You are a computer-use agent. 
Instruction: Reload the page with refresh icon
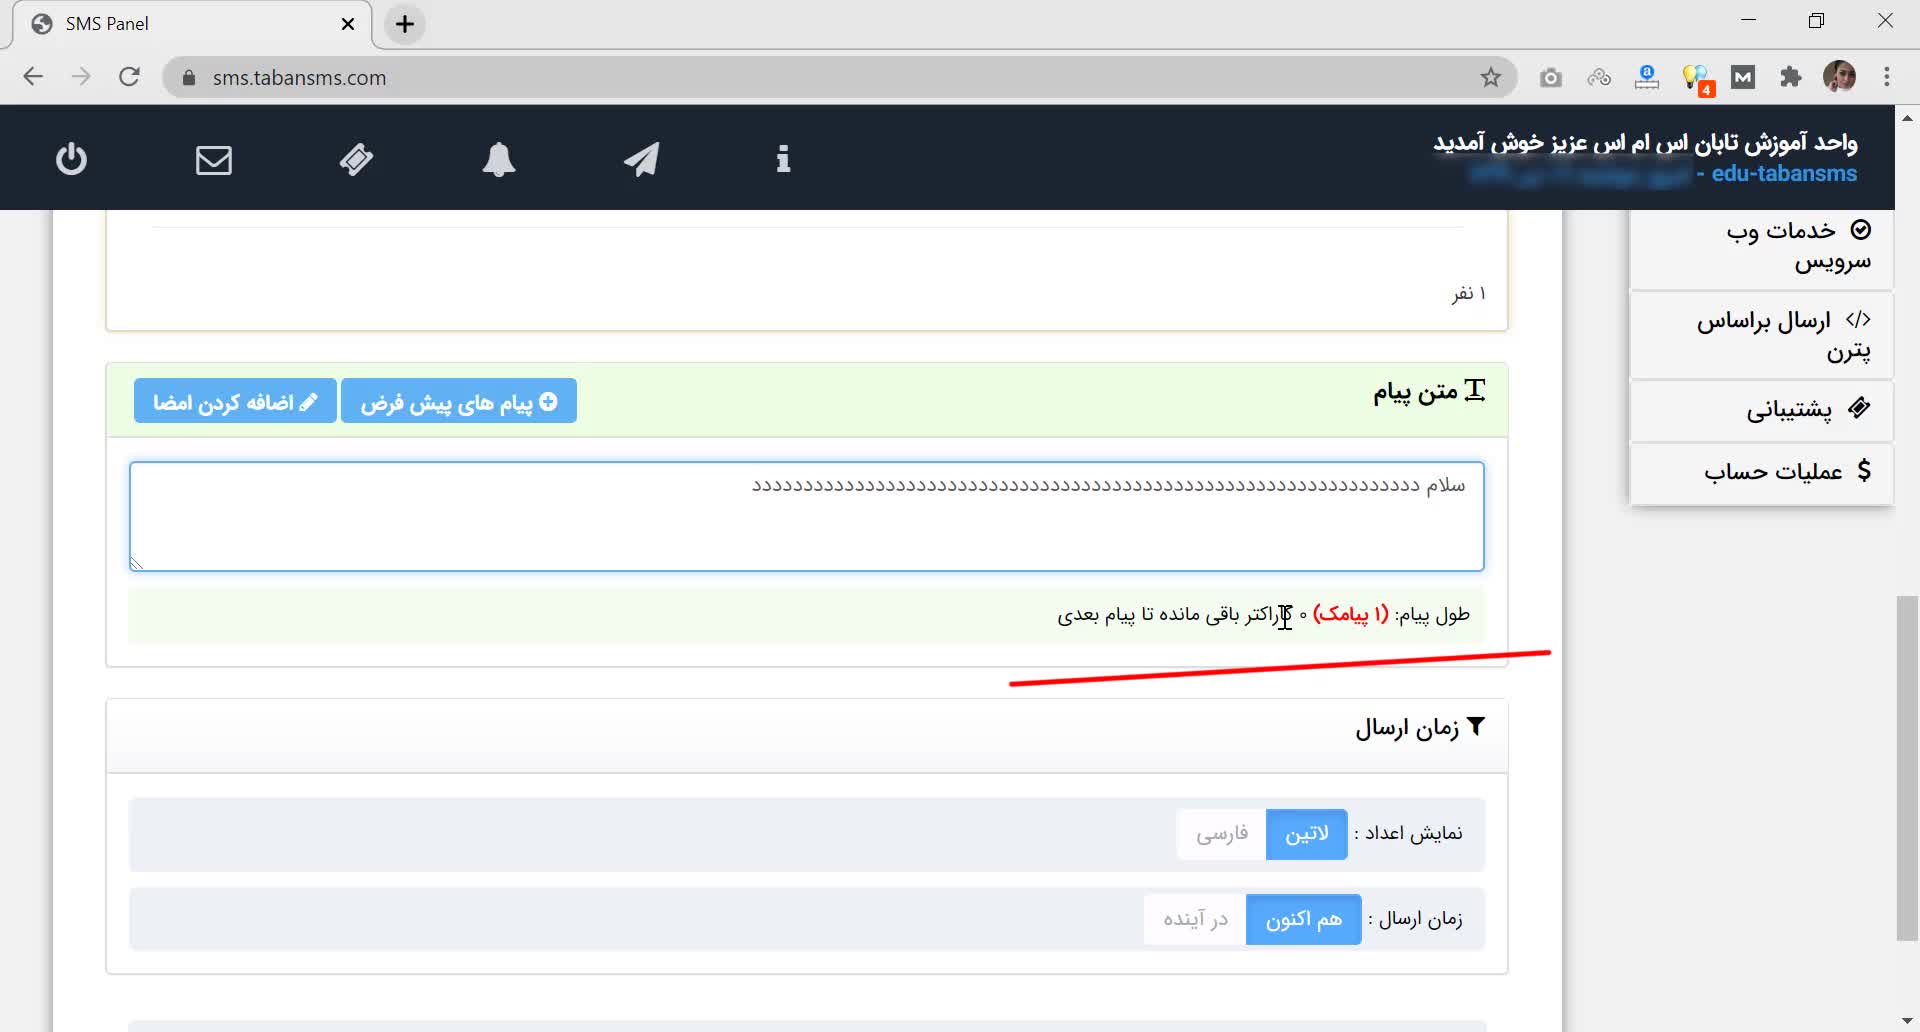pos(129,77)
